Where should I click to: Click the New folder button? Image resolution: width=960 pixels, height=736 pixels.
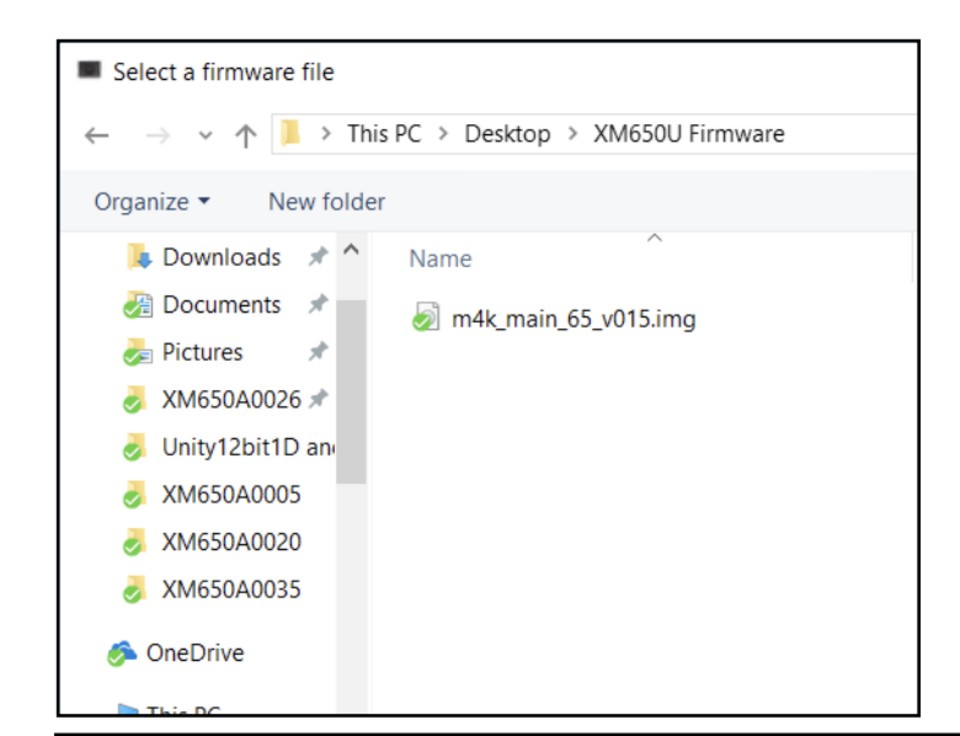click(x=326, y=202)
